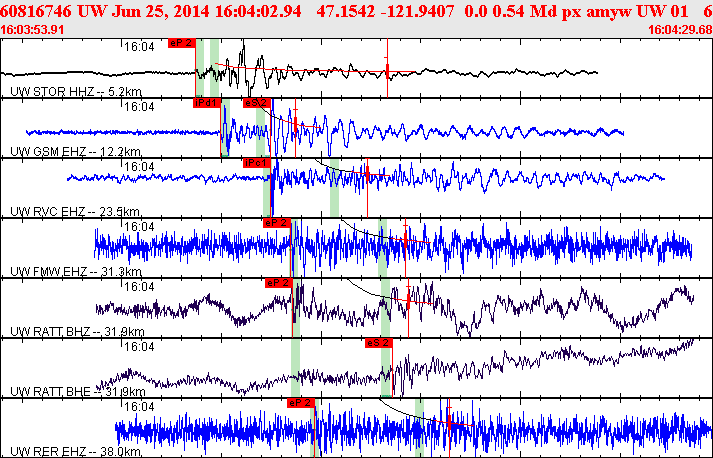The height and width of the screenshot is (458, 713).
Task: Click the second green predicted-arrival bar on RVC EHZ trace
Action: (x=334, y=188)
